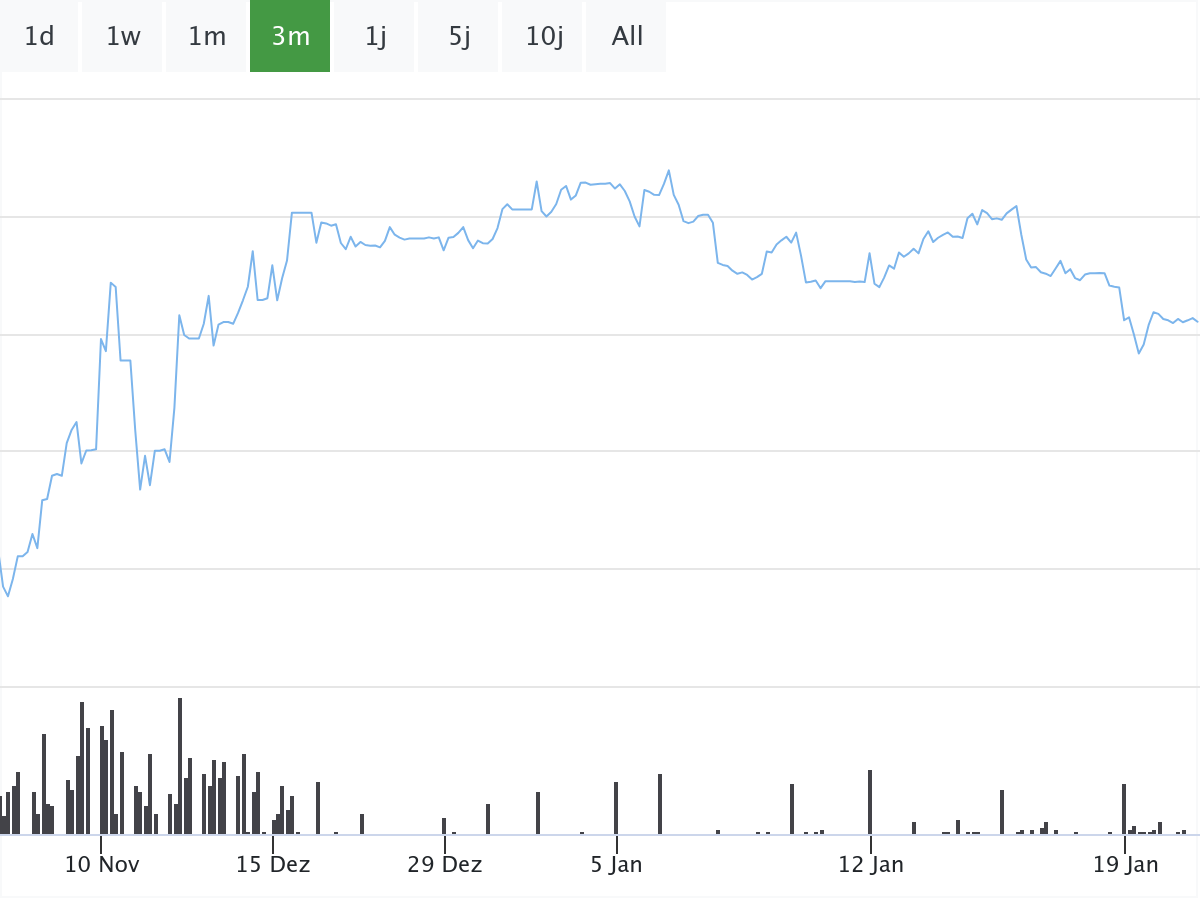The width and height of the screenshot is (1200, 900).
Task: Select the 19 Jan date label
Action: pyautogui.click(x=1126, y=864)
